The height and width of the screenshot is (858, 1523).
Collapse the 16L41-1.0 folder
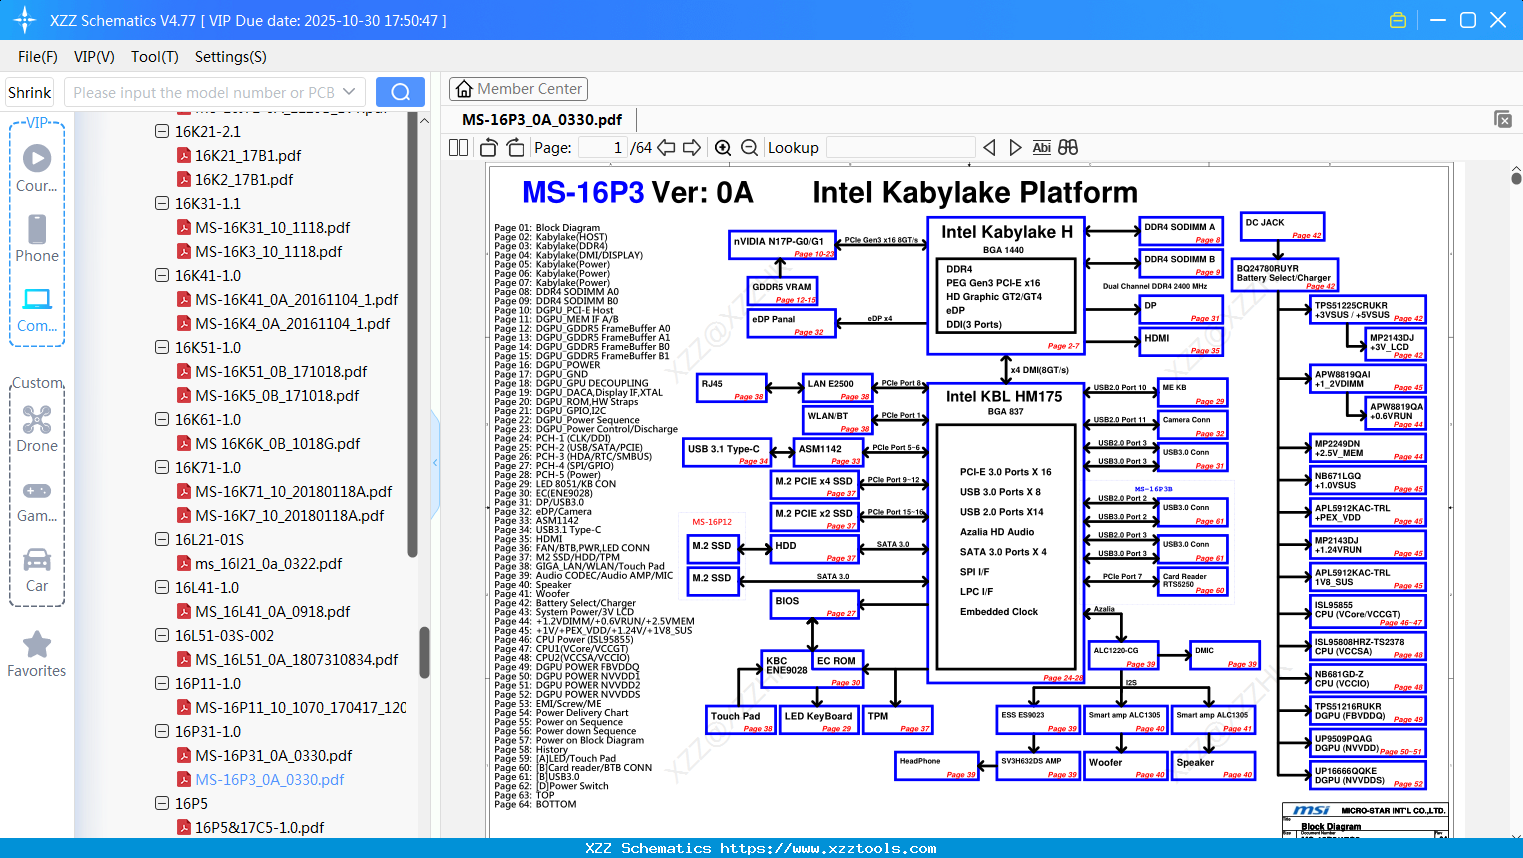tap(162, 587)
